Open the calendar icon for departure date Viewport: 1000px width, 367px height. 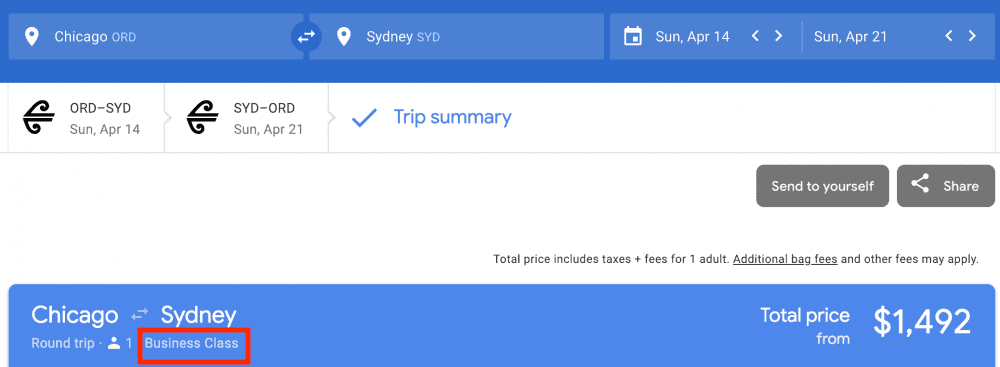(x=633, y=36)
